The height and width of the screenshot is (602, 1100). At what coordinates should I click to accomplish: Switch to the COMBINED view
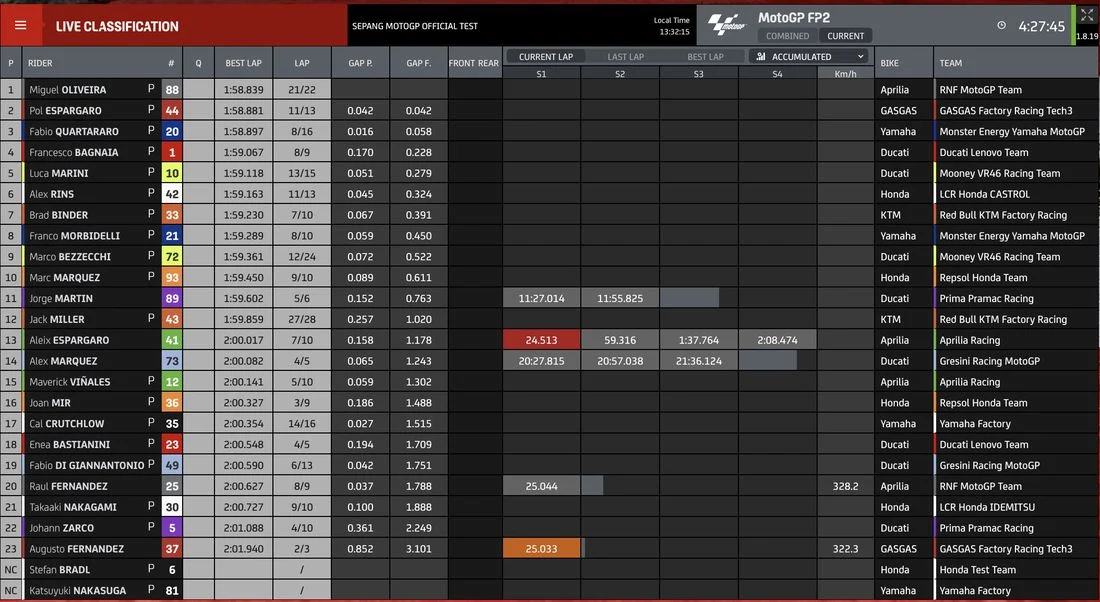(787, 36)
